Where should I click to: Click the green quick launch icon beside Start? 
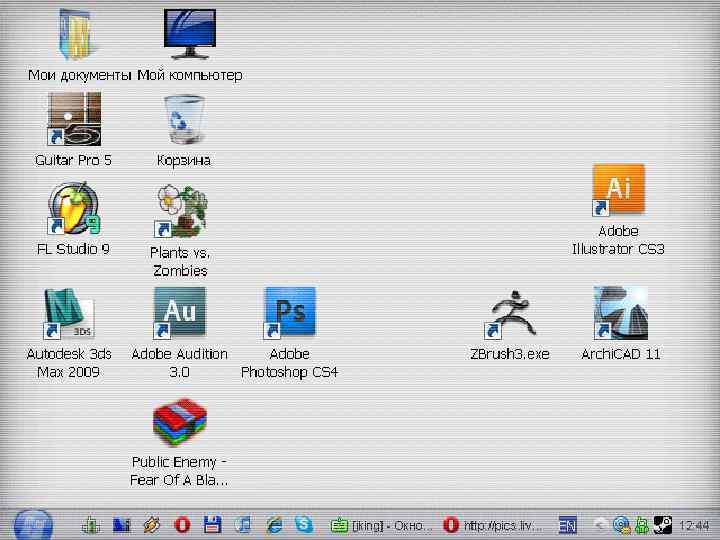(x=91, y=524)
